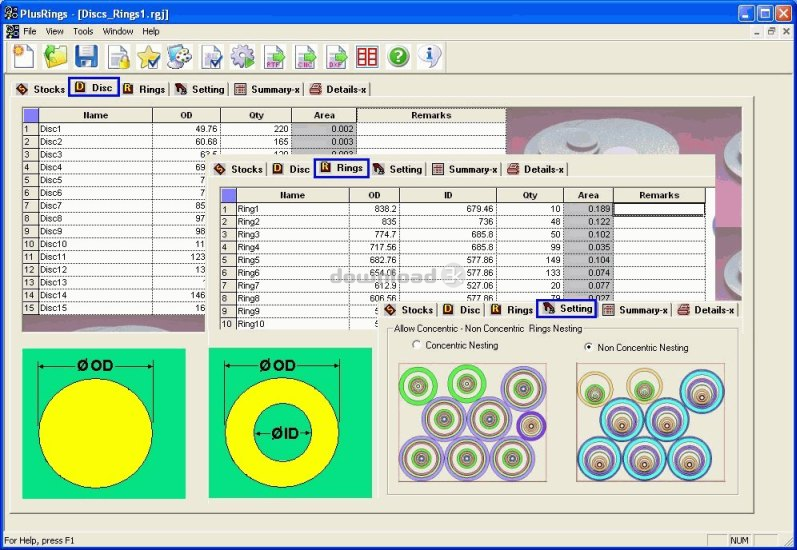Click the ID column header in Rings table
This screenshot has width=797, height=550.
point(448,195)
